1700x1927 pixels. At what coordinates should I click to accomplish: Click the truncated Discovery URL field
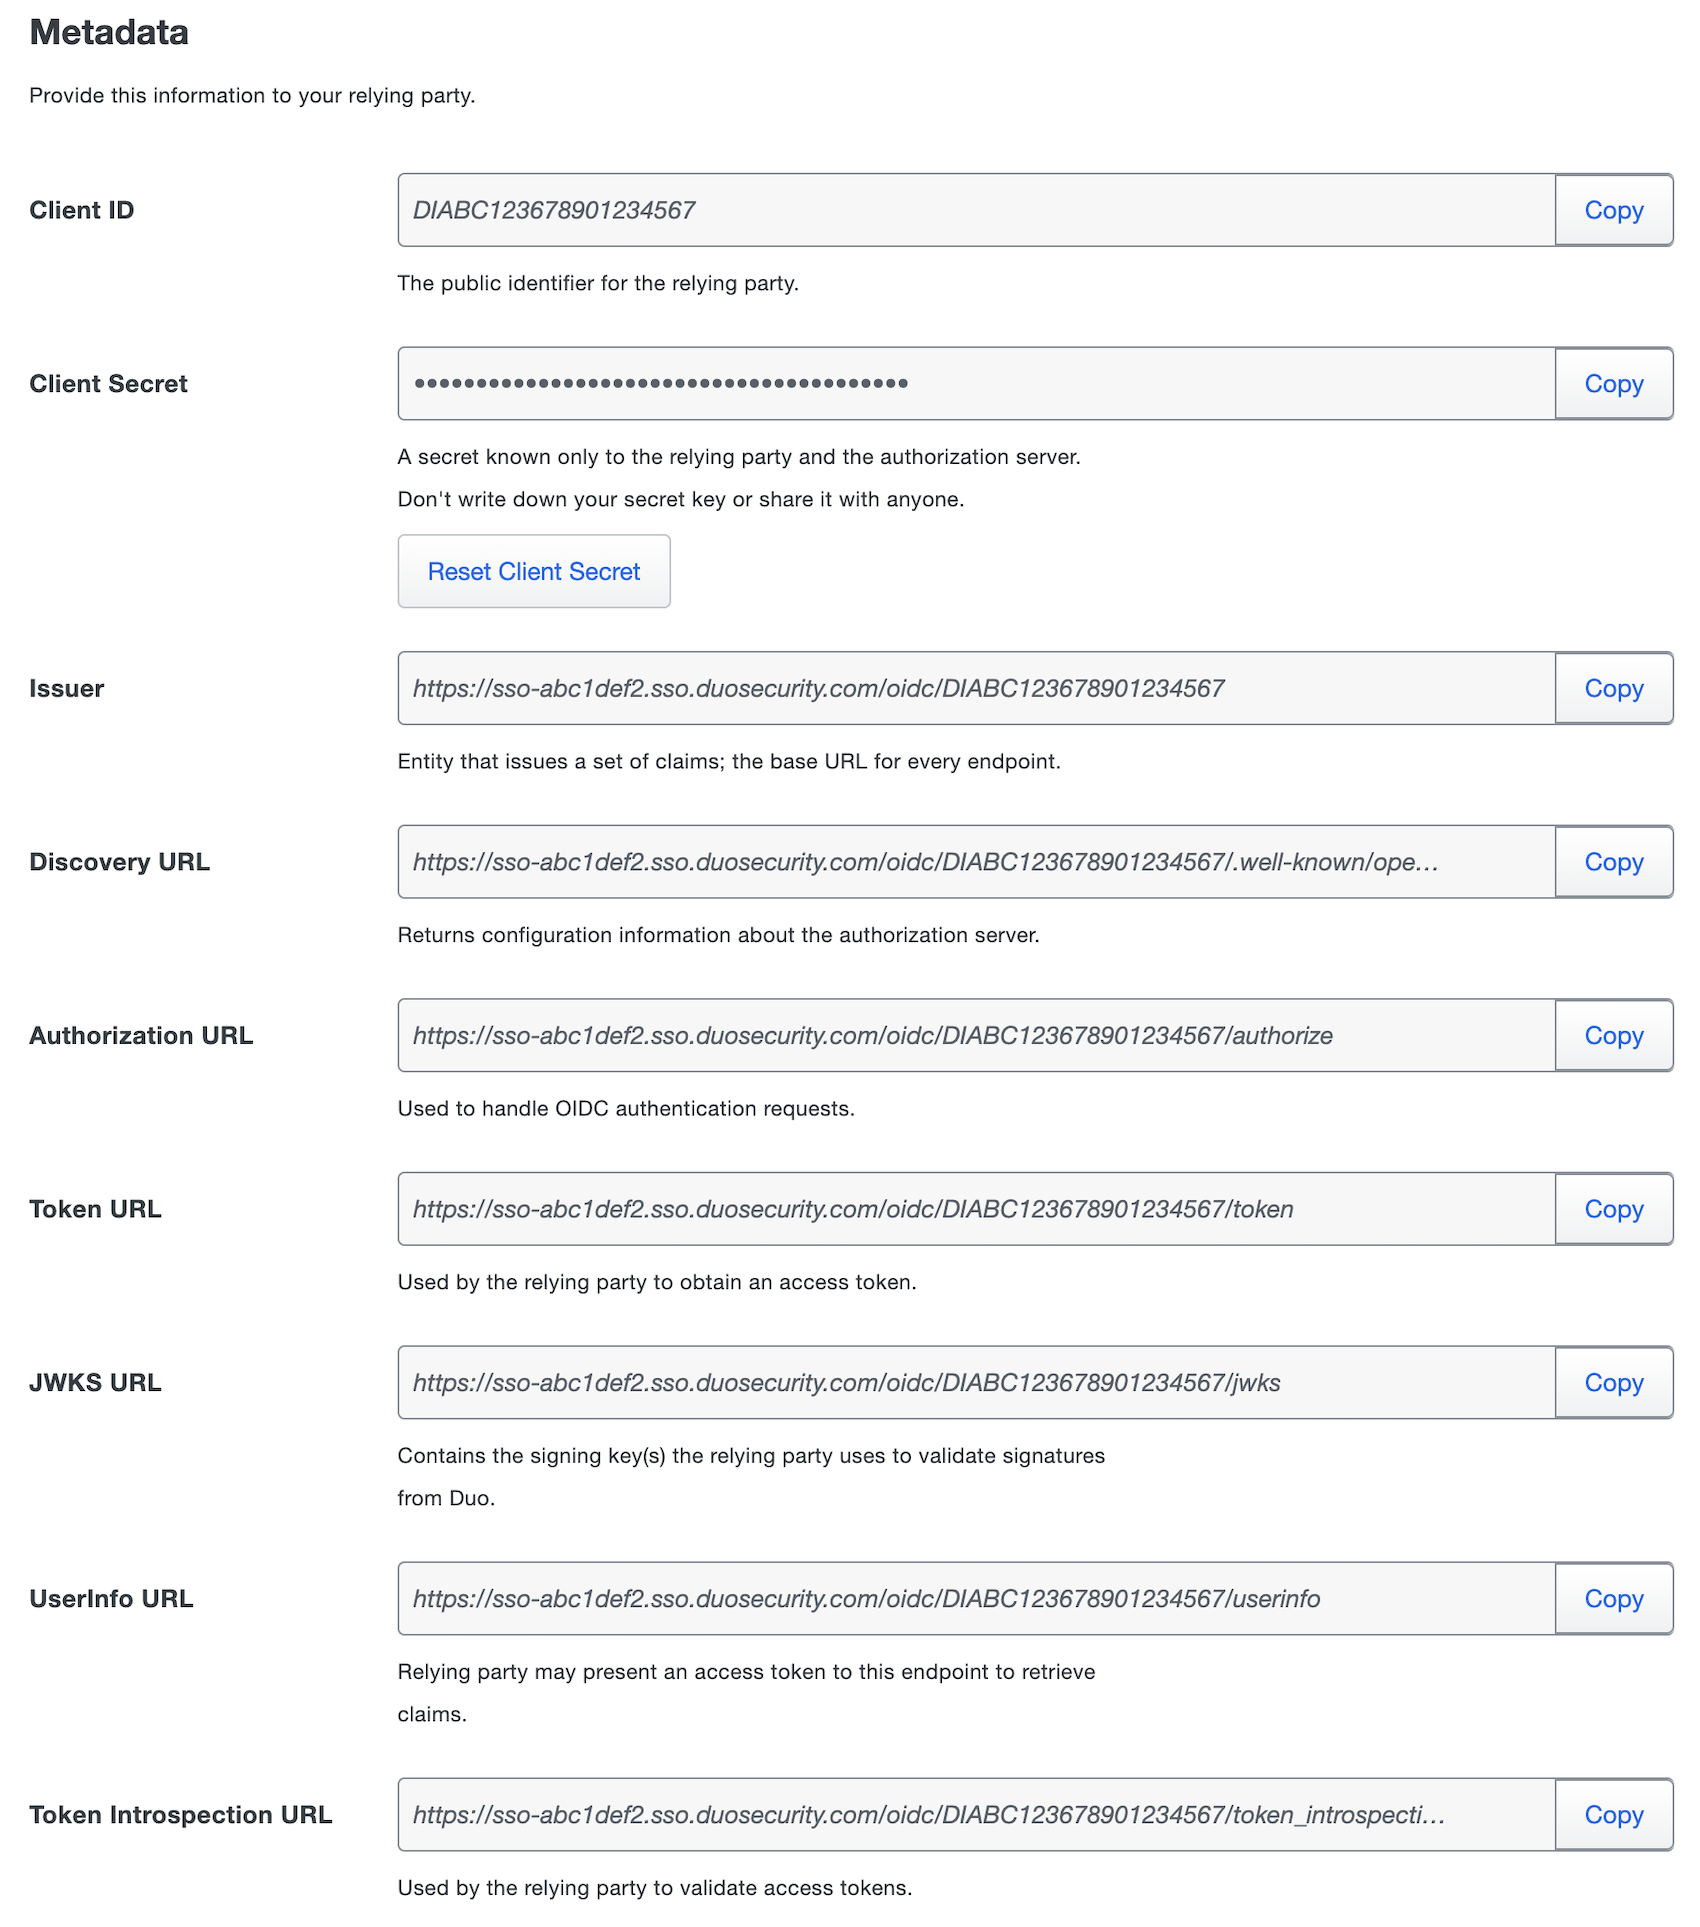tap(975, 861)
